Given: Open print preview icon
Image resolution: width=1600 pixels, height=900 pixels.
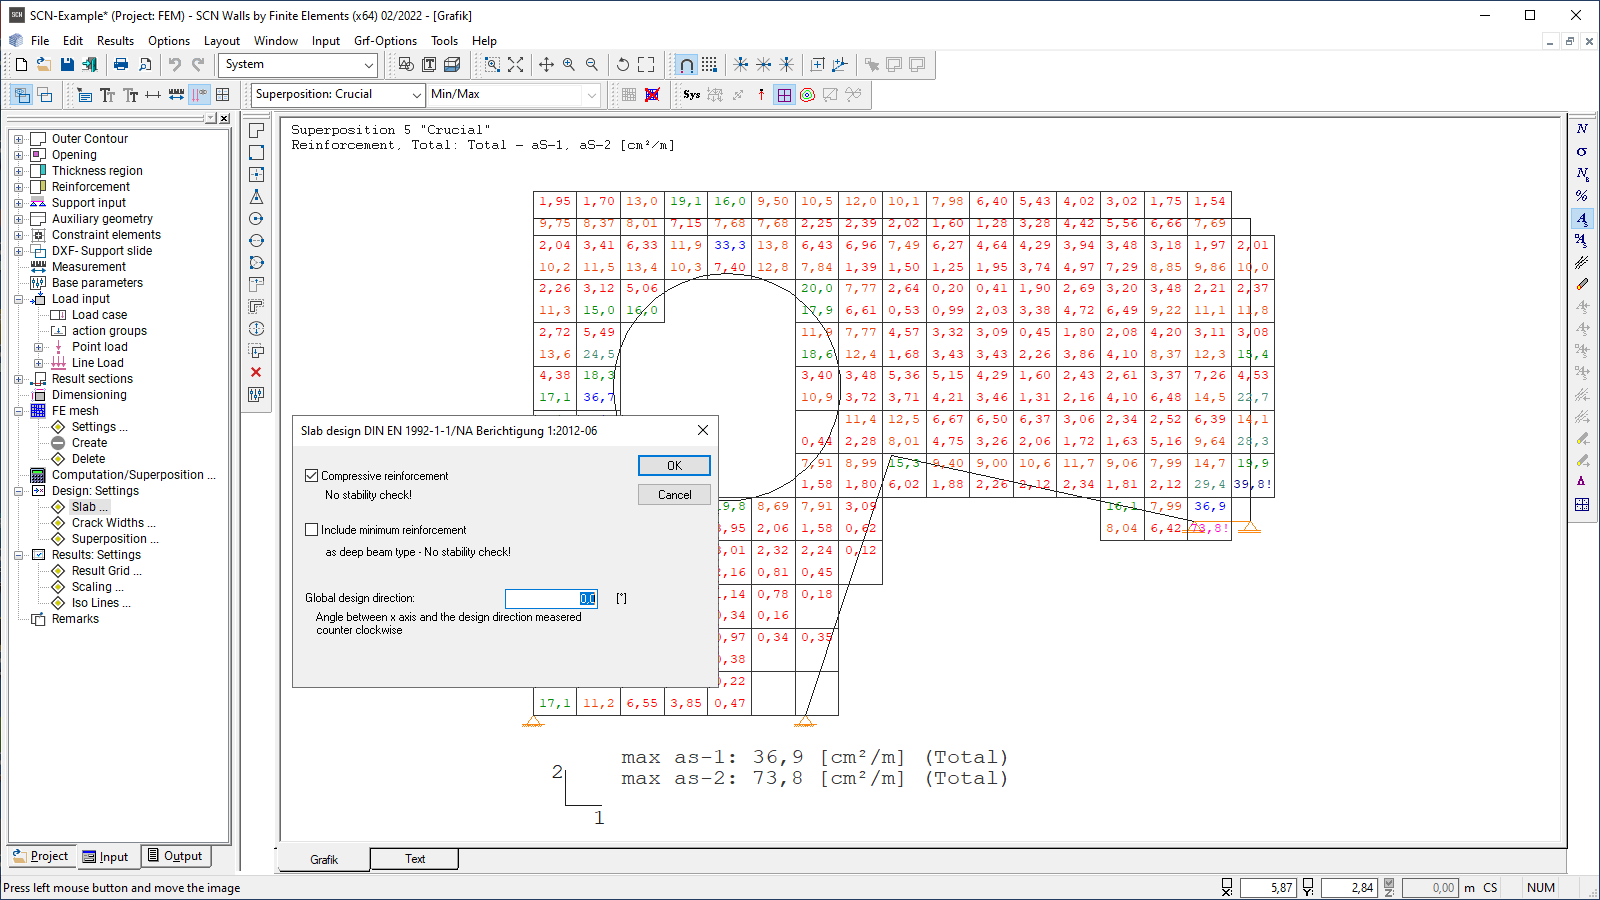Looking at the screenshot, I should pos(145,64).
